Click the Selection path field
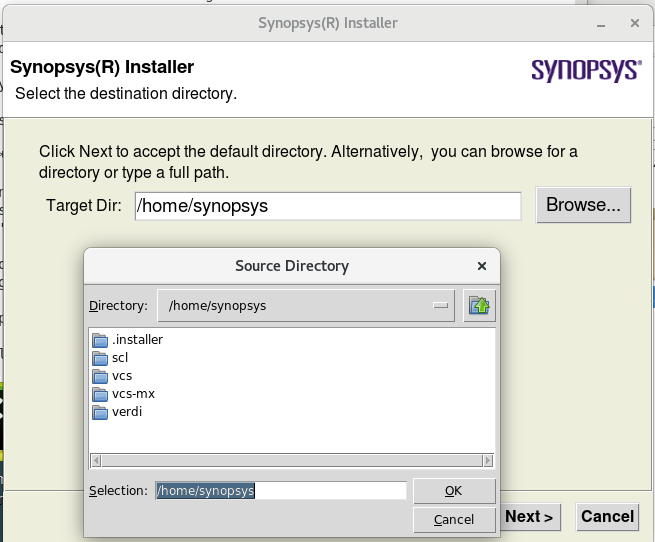The height and width of the screenshot is (542, 655). (x=281, y=490)
